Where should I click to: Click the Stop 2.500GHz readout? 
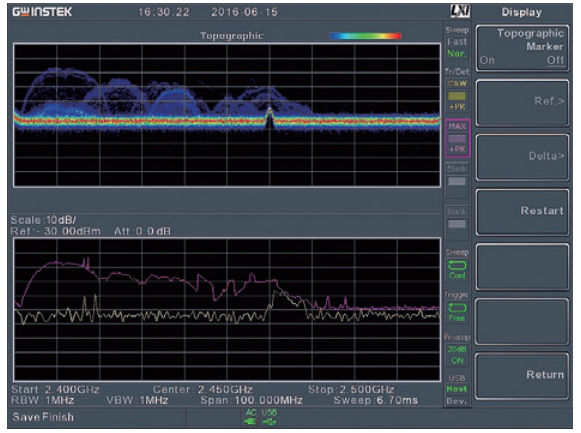click(x=351, y=390)
